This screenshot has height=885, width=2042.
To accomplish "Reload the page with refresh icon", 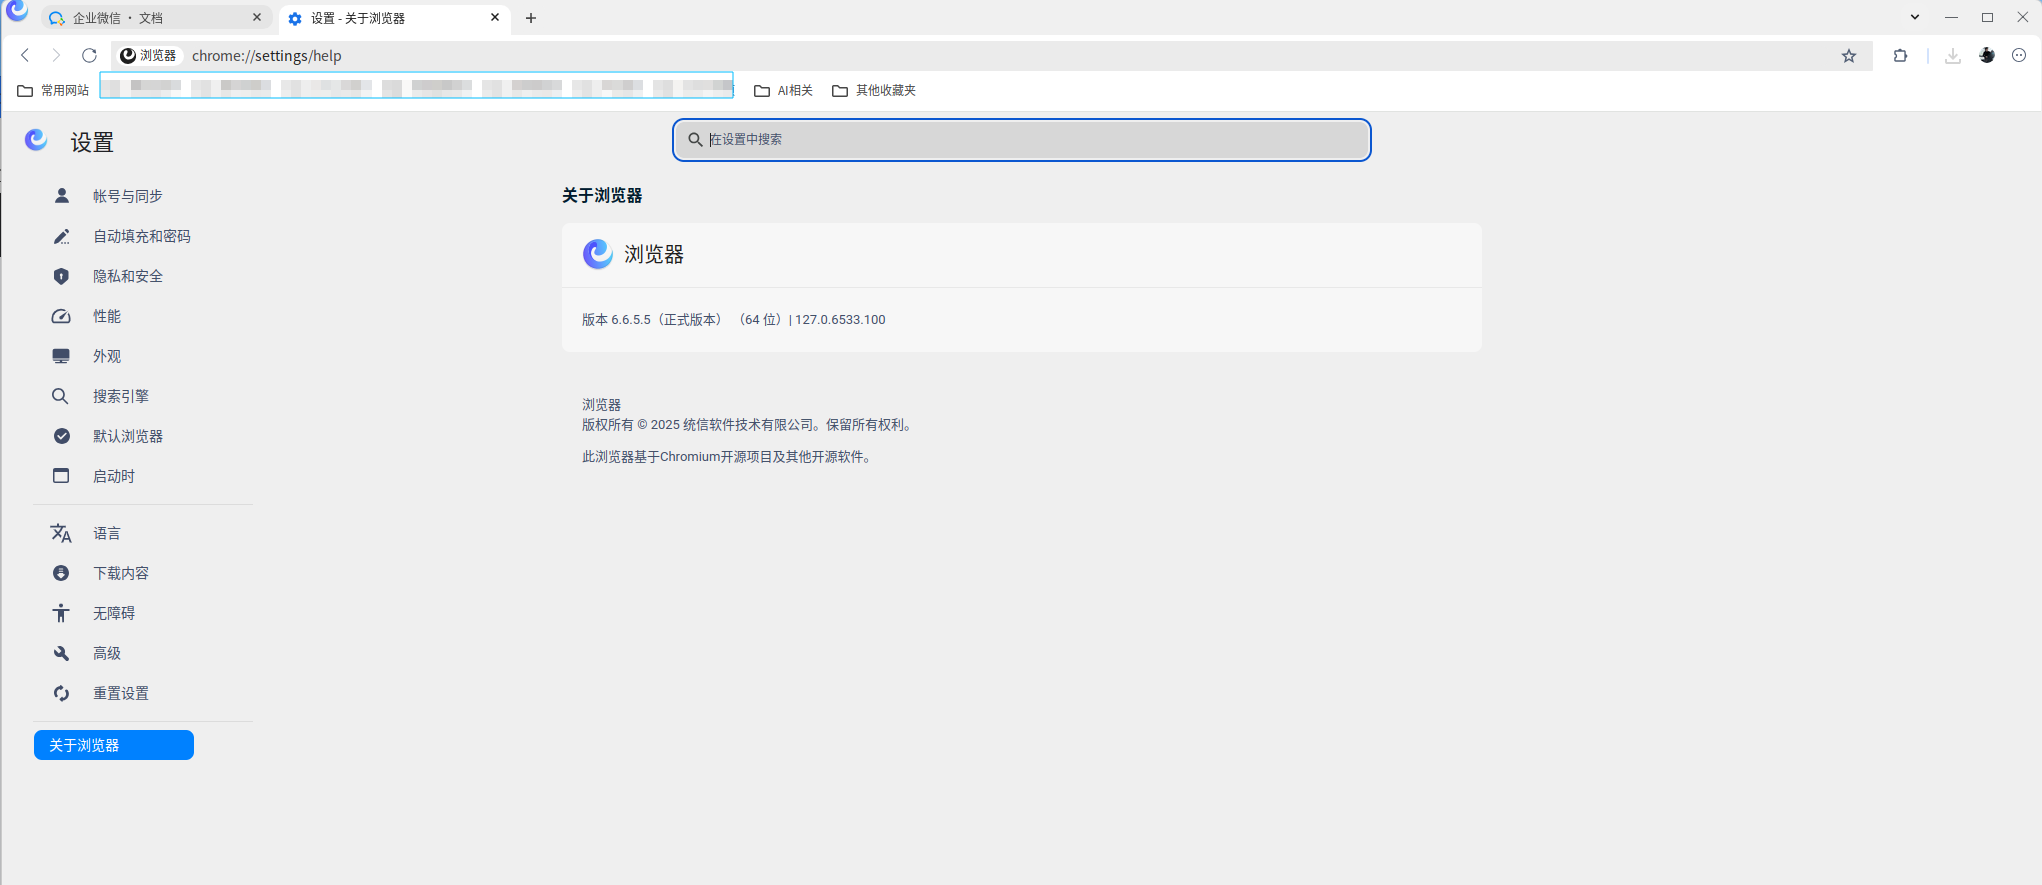I will (x=89, y=56).
